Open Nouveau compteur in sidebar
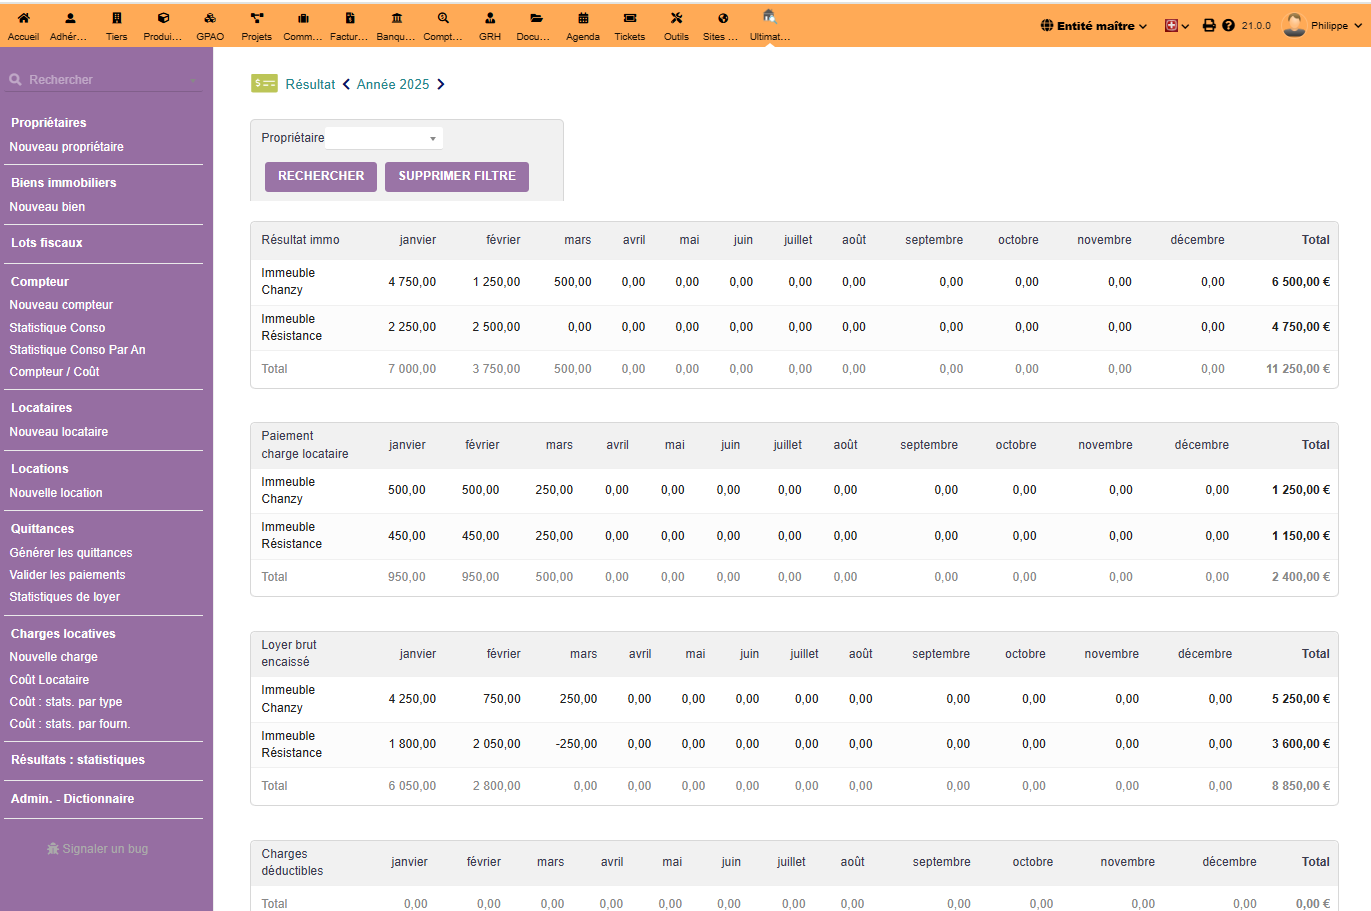The image size is (1371, 911). coord(61,305)
